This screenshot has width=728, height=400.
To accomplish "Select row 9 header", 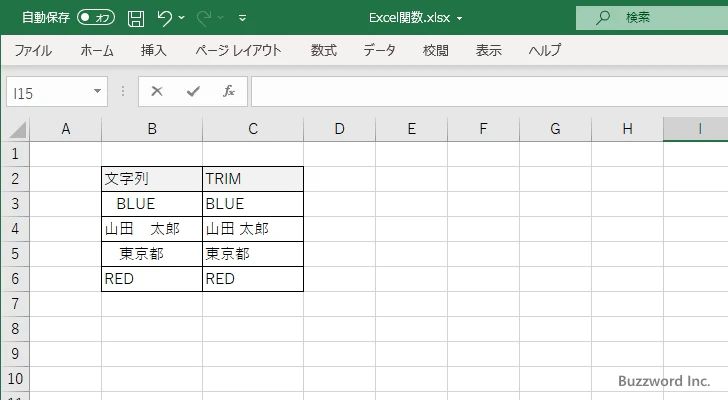I will (15, 354).
